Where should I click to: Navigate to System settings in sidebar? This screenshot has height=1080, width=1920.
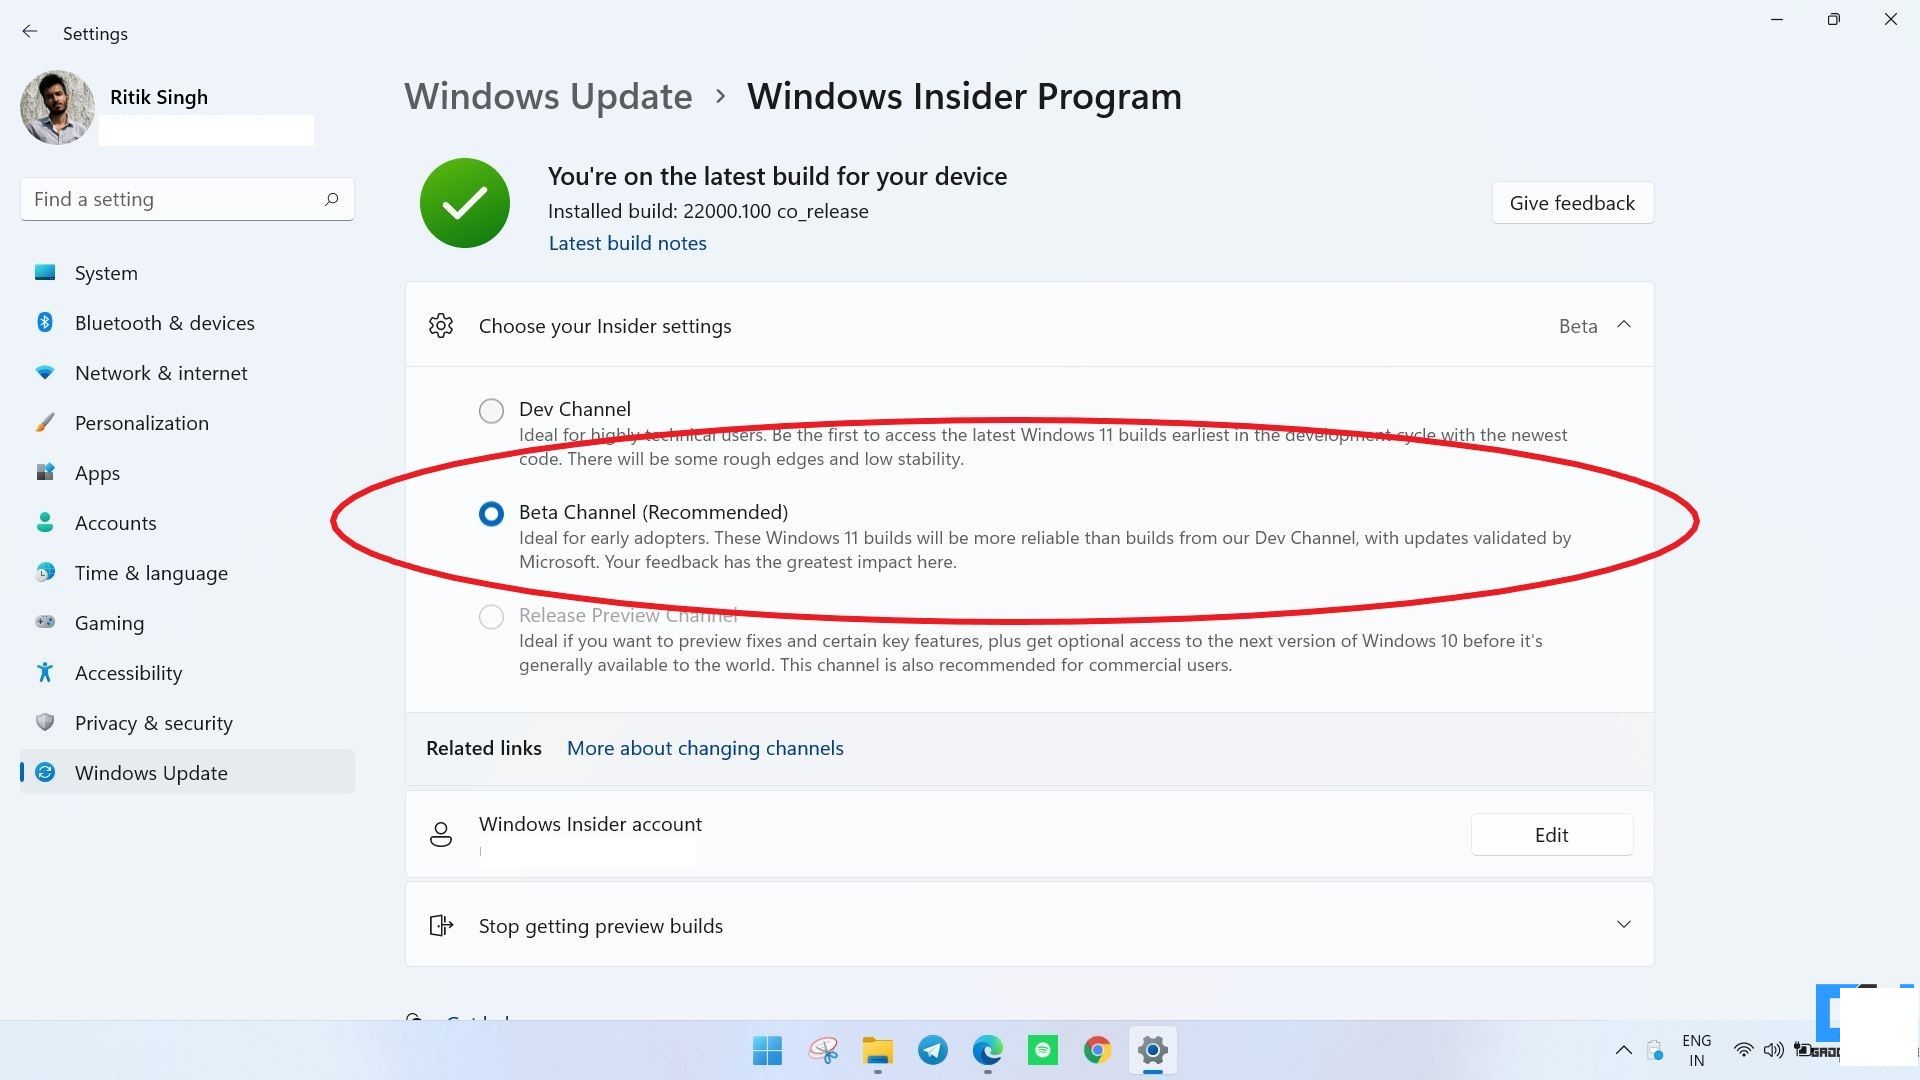pos(105,272)
